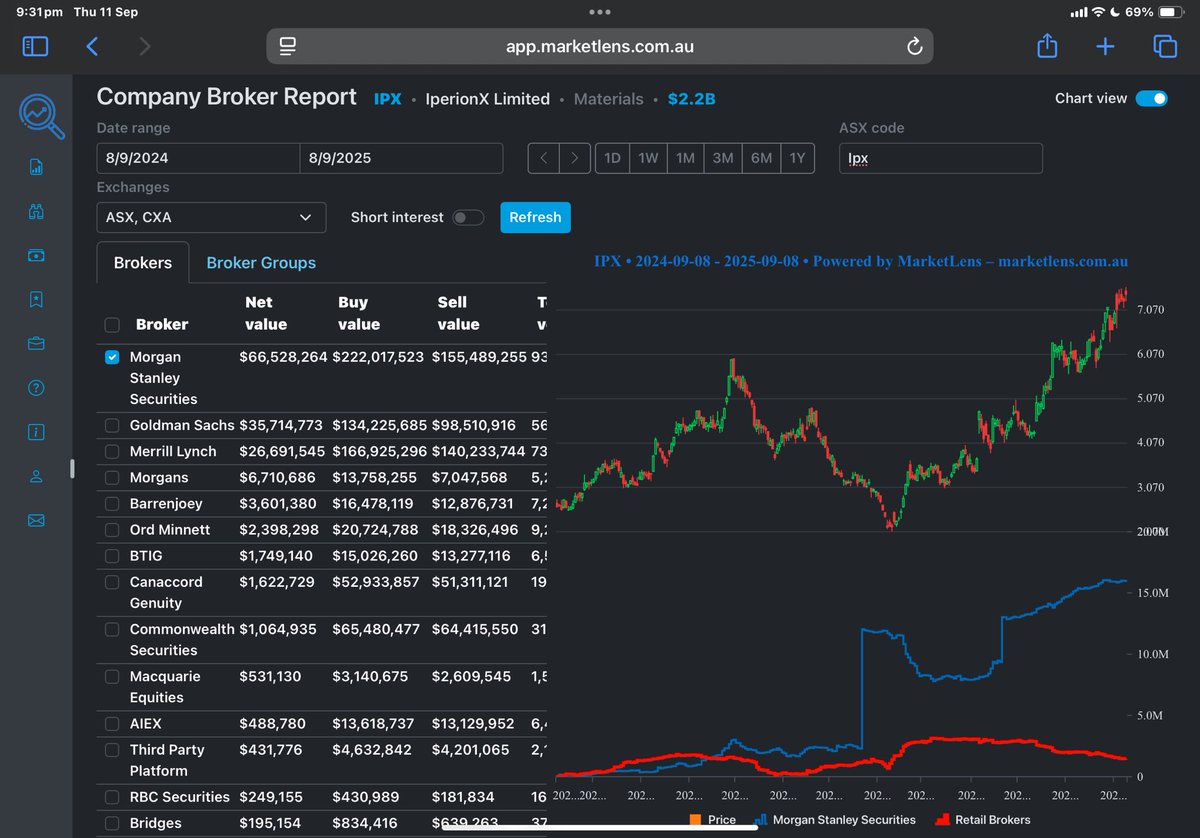Select 1M range button
1200x838 pixels.
(x=685, y=158)
